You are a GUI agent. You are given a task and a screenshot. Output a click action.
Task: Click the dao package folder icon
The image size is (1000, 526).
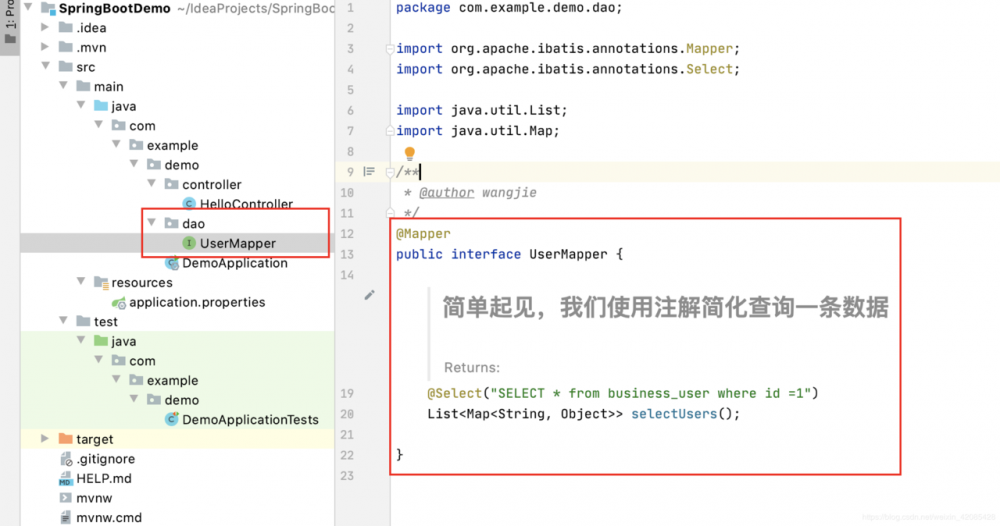point(171,223)
